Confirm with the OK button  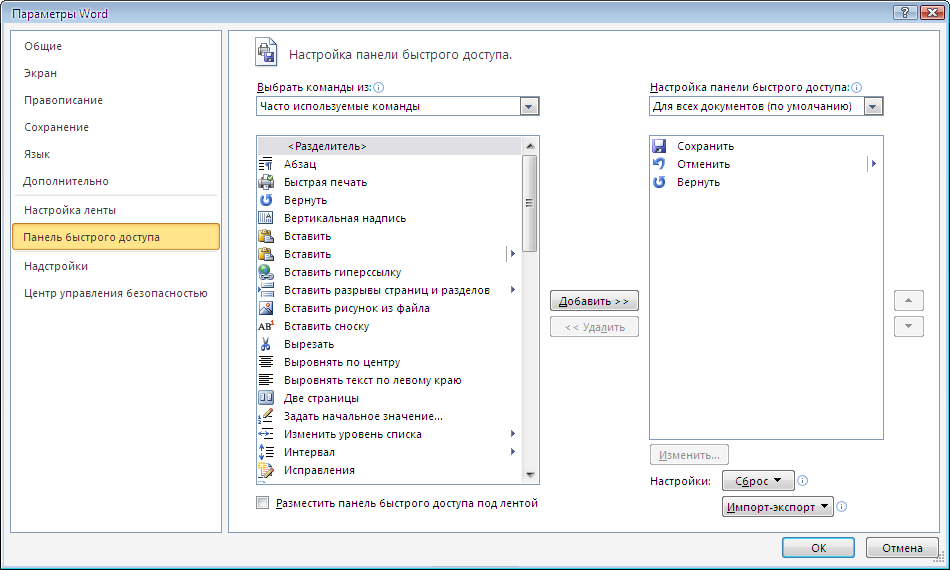tap(819, 548)
